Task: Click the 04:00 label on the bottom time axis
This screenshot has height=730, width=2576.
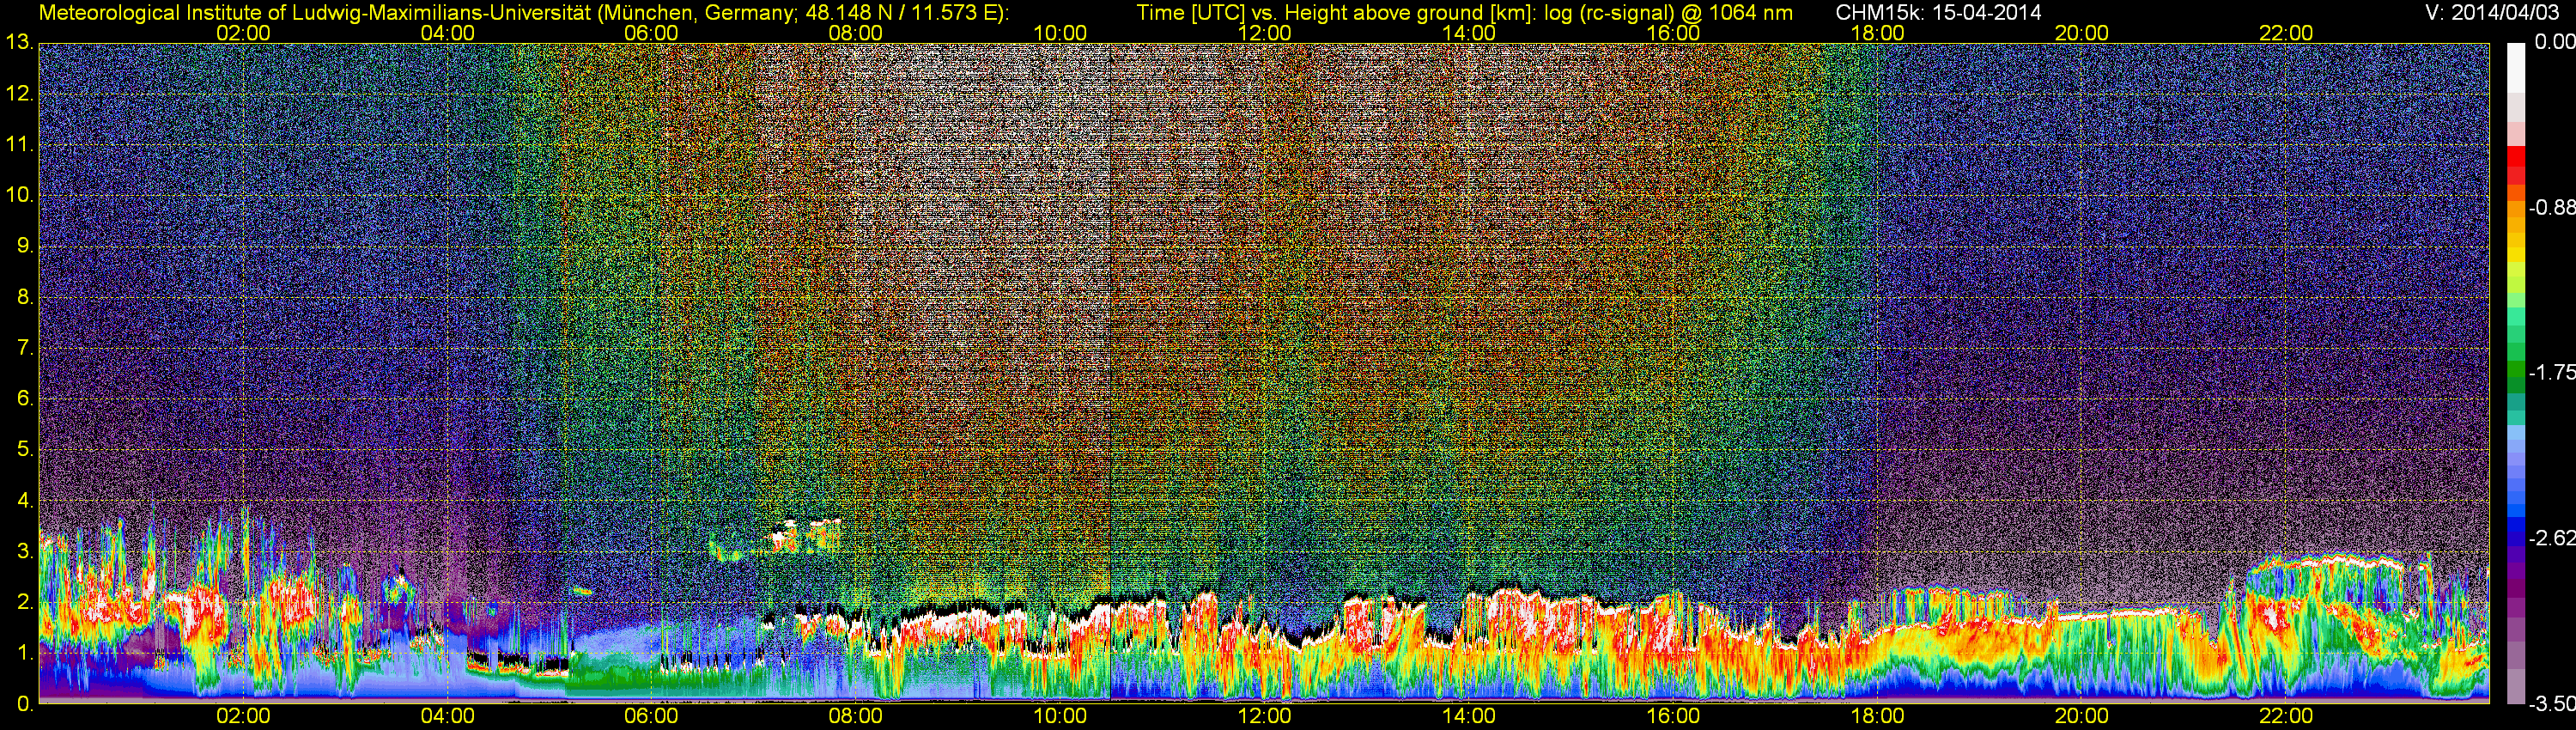Action: [447, 716]
